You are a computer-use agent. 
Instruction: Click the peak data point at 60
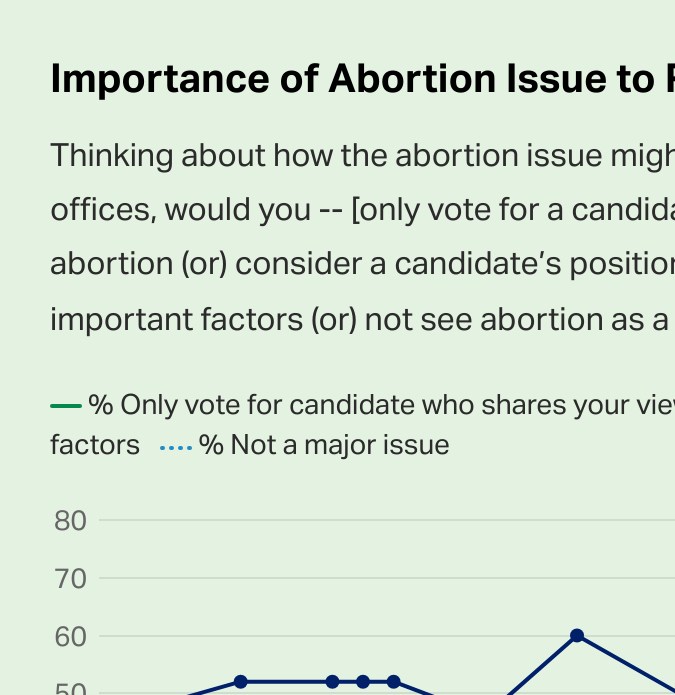(577, 636)
